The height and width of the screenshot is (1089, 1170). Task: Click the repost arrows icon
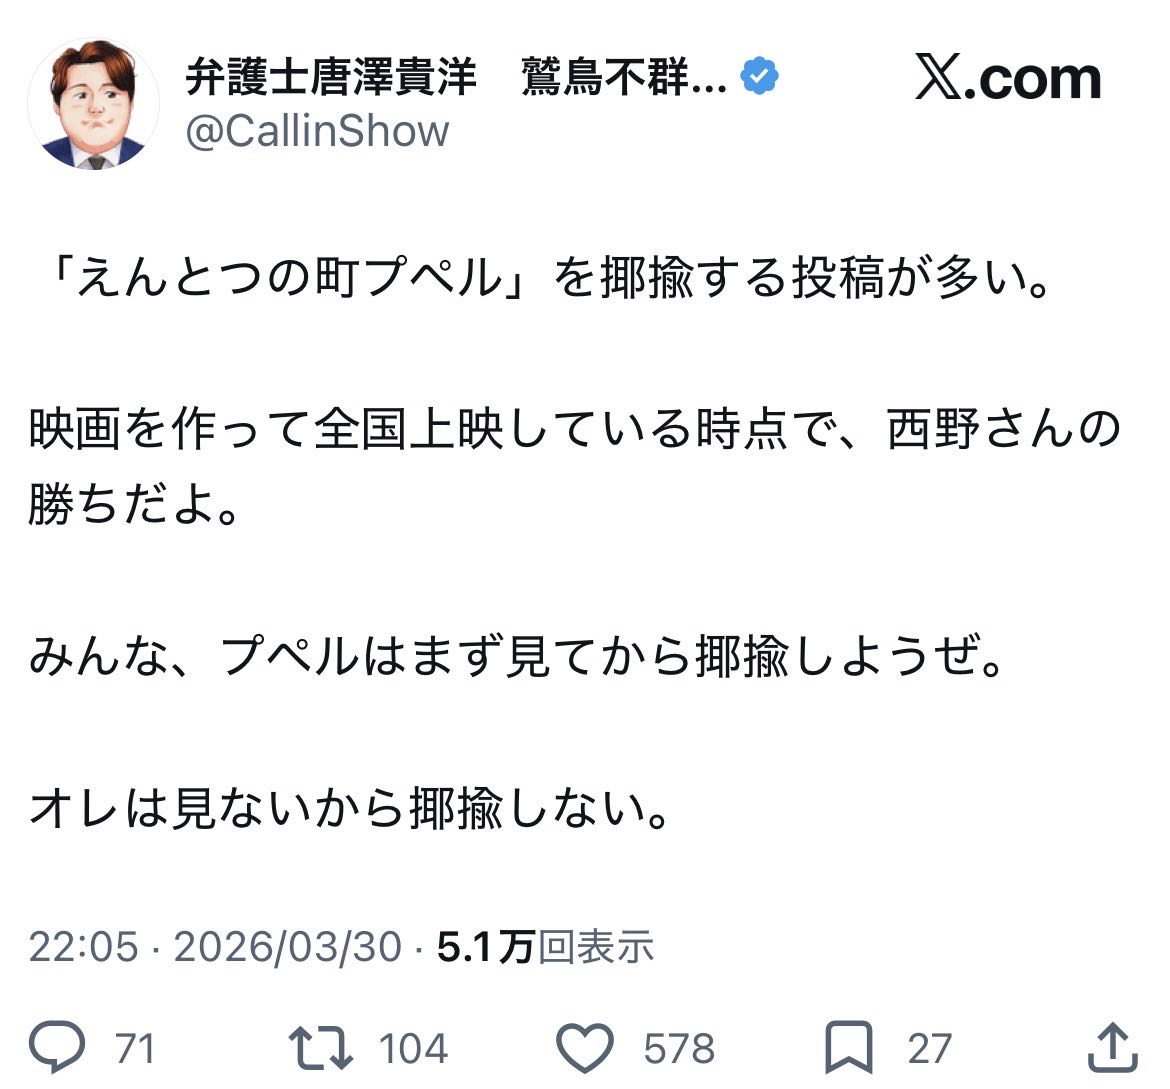click(x=320, y=1048)
